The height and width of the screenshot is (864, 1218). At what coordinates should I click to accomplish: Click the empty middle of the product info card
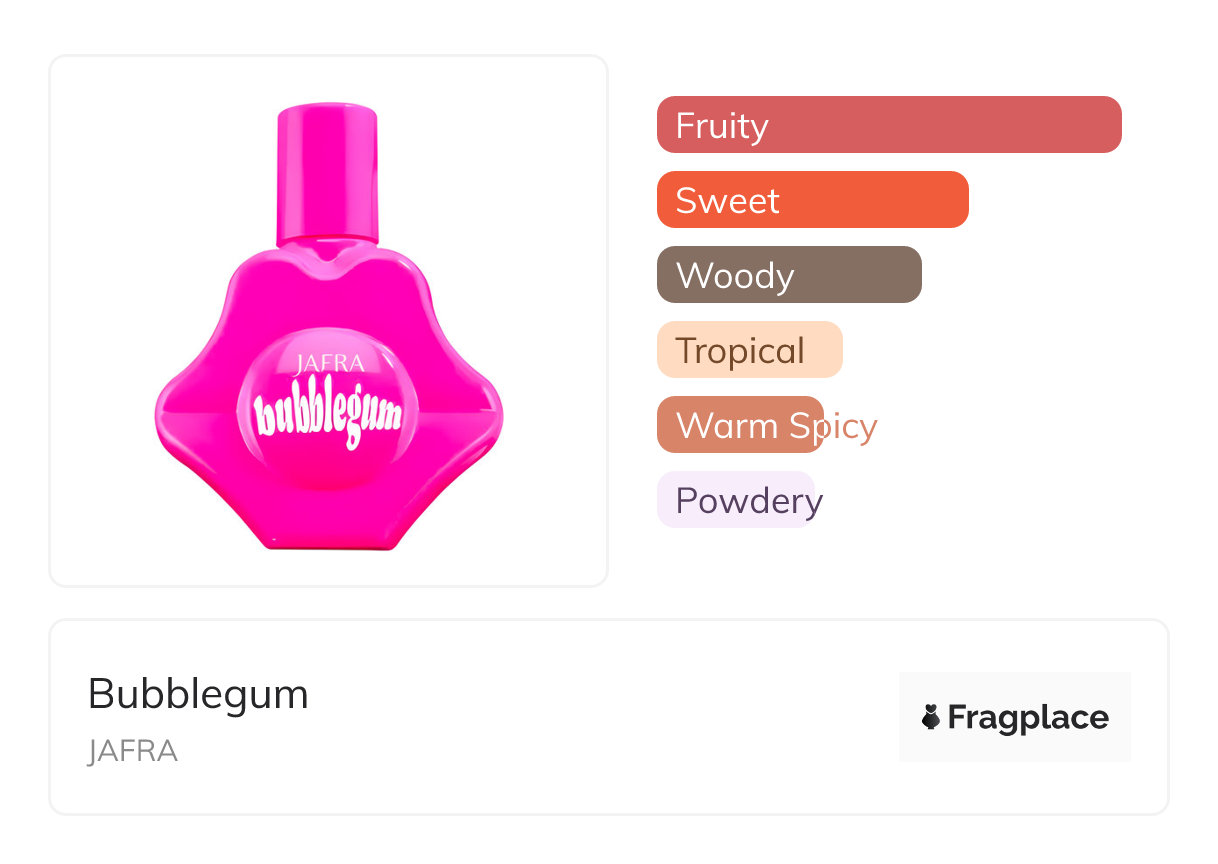(600, 717)
